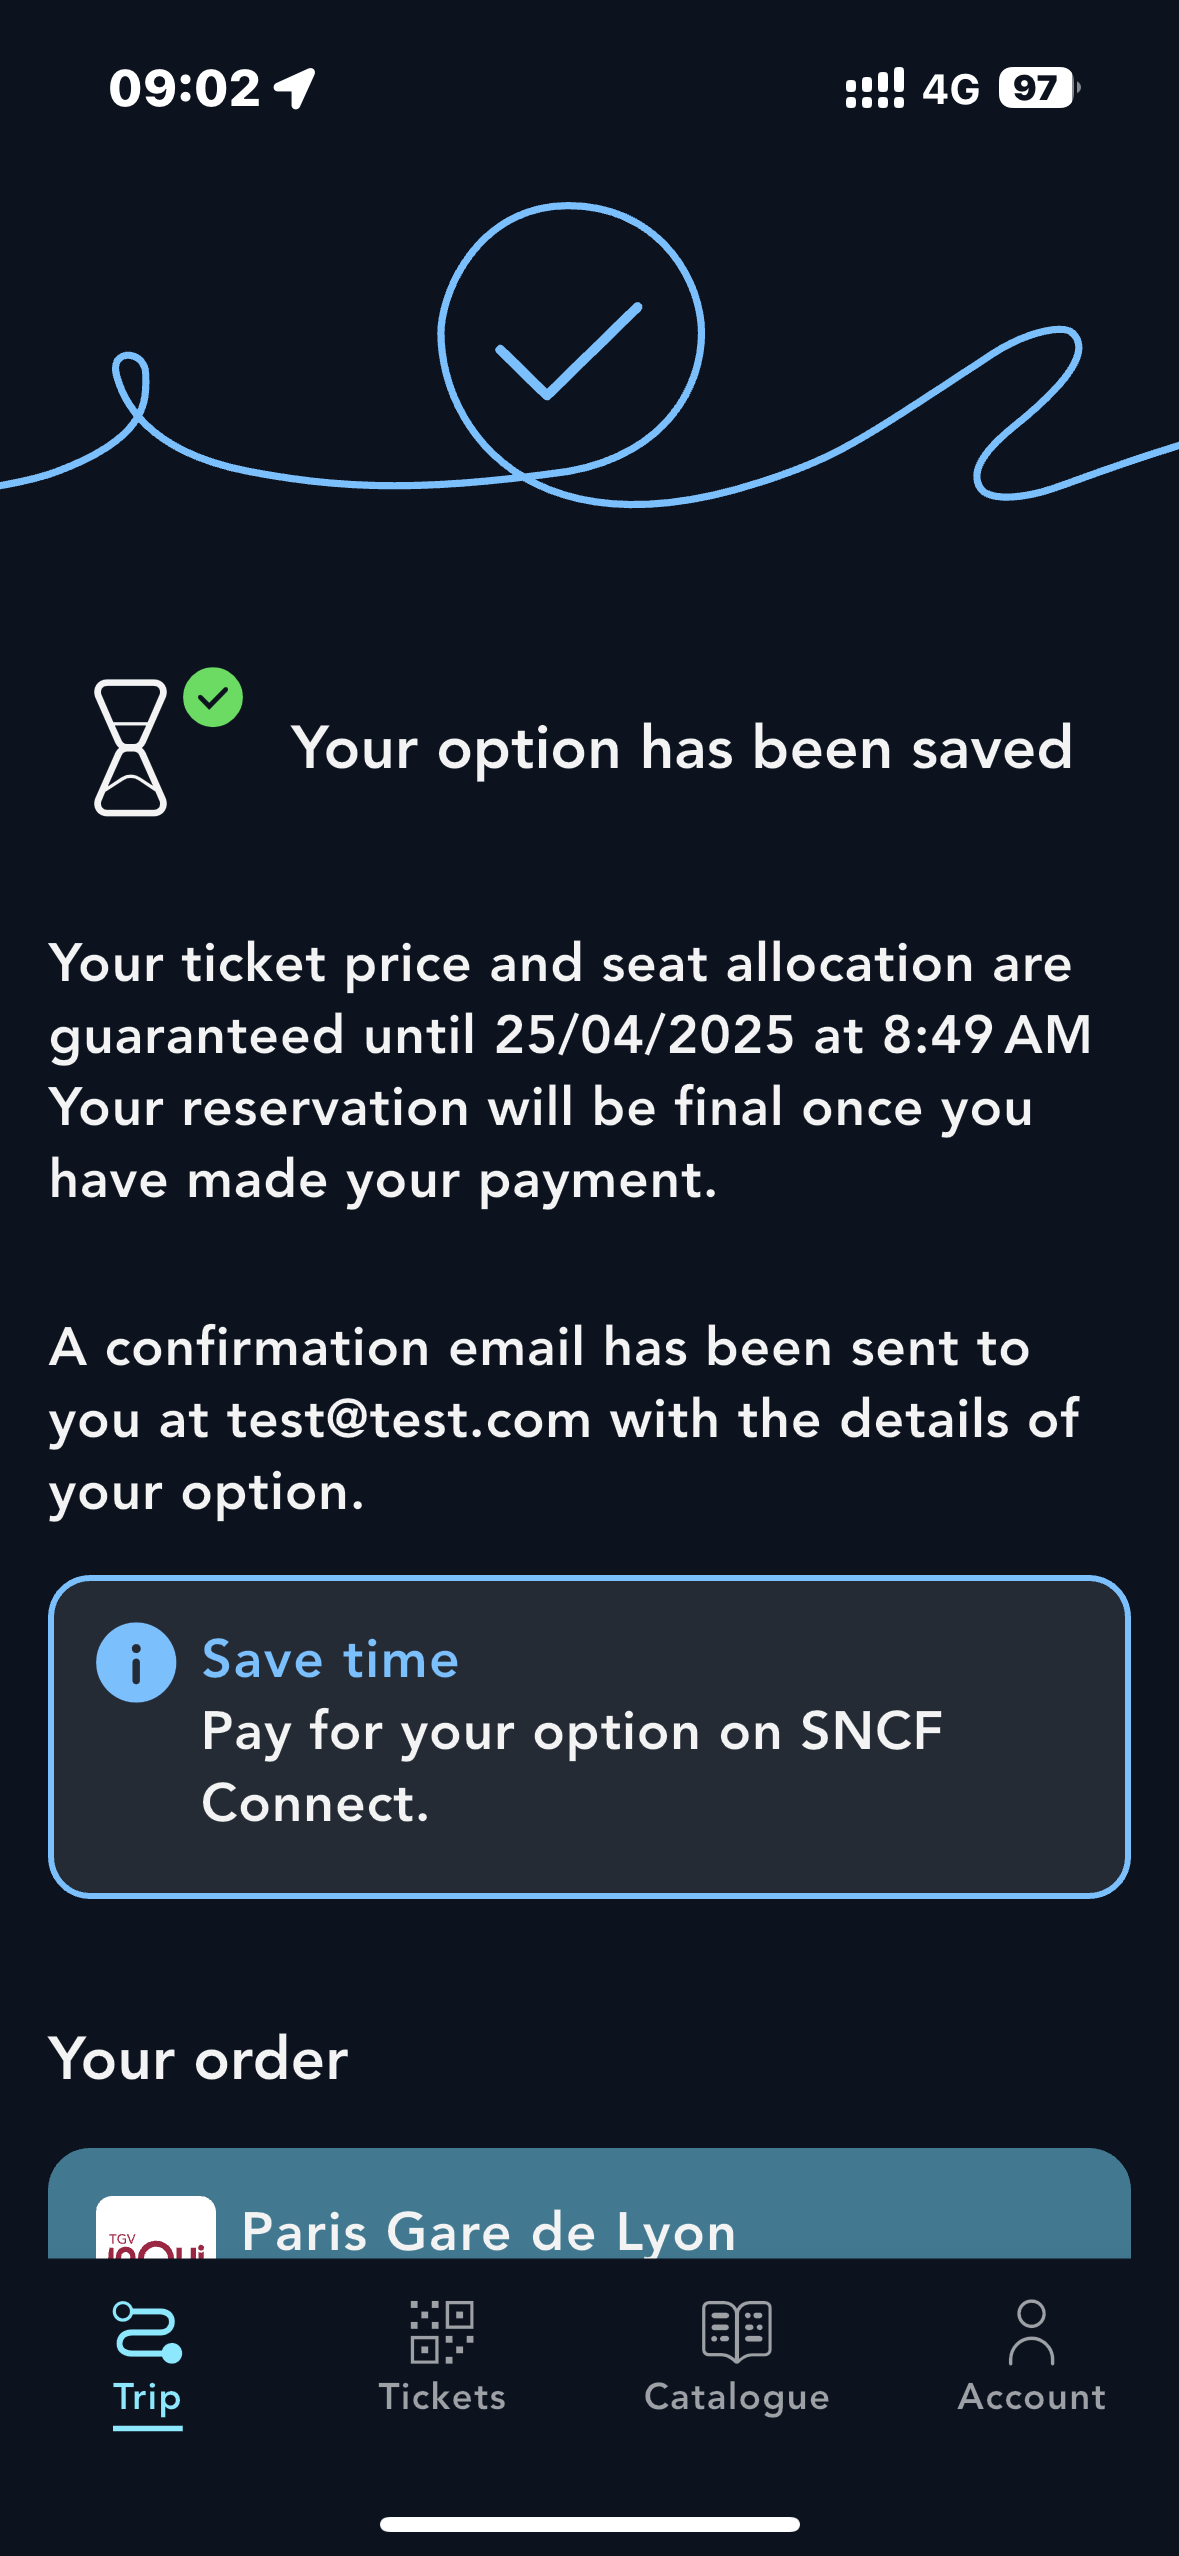
Task: Tap the cellular signal bars
Action: (874, 88)
